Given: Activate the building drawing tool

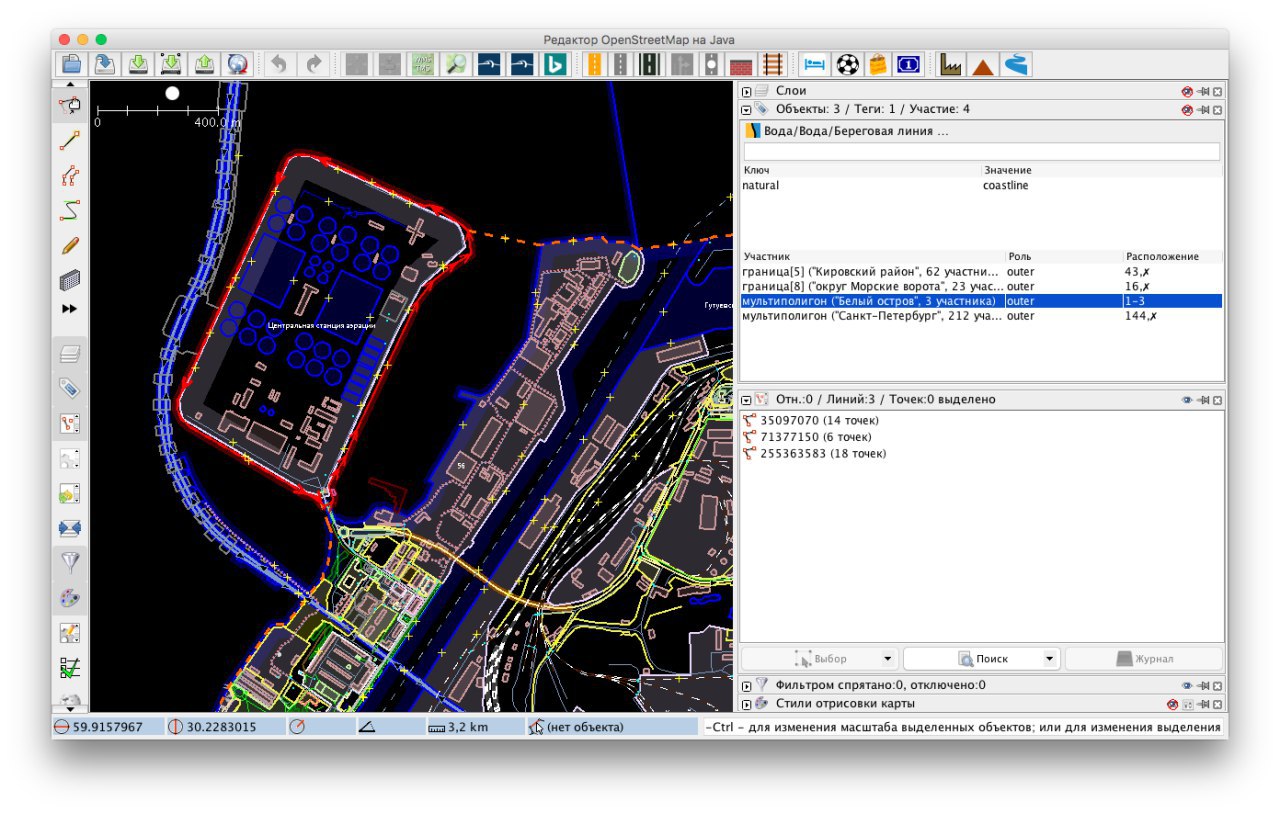Looking at the screenshot, I should (x=70, y=279).
